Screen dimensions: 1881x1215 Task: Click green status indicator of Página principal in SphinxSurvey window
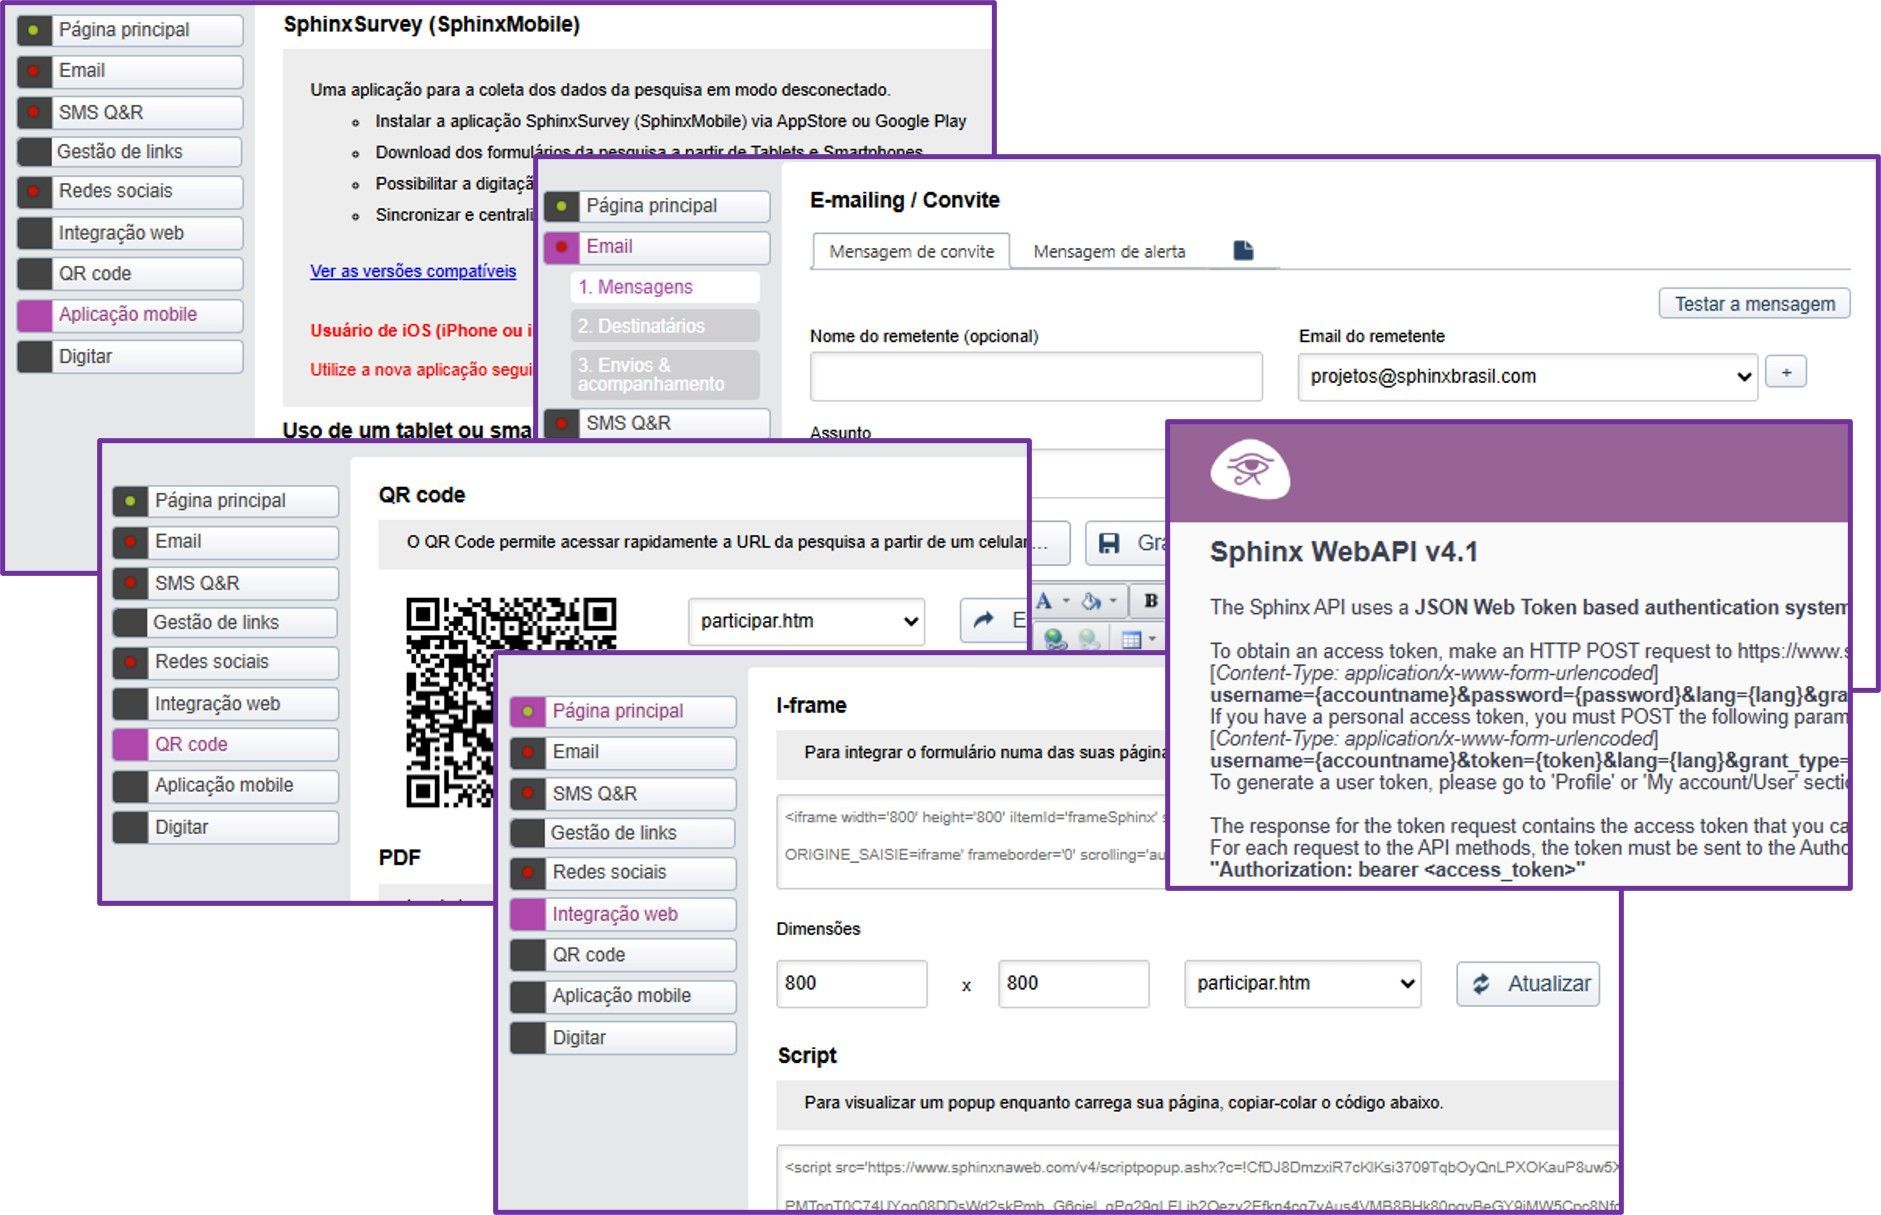34,30
